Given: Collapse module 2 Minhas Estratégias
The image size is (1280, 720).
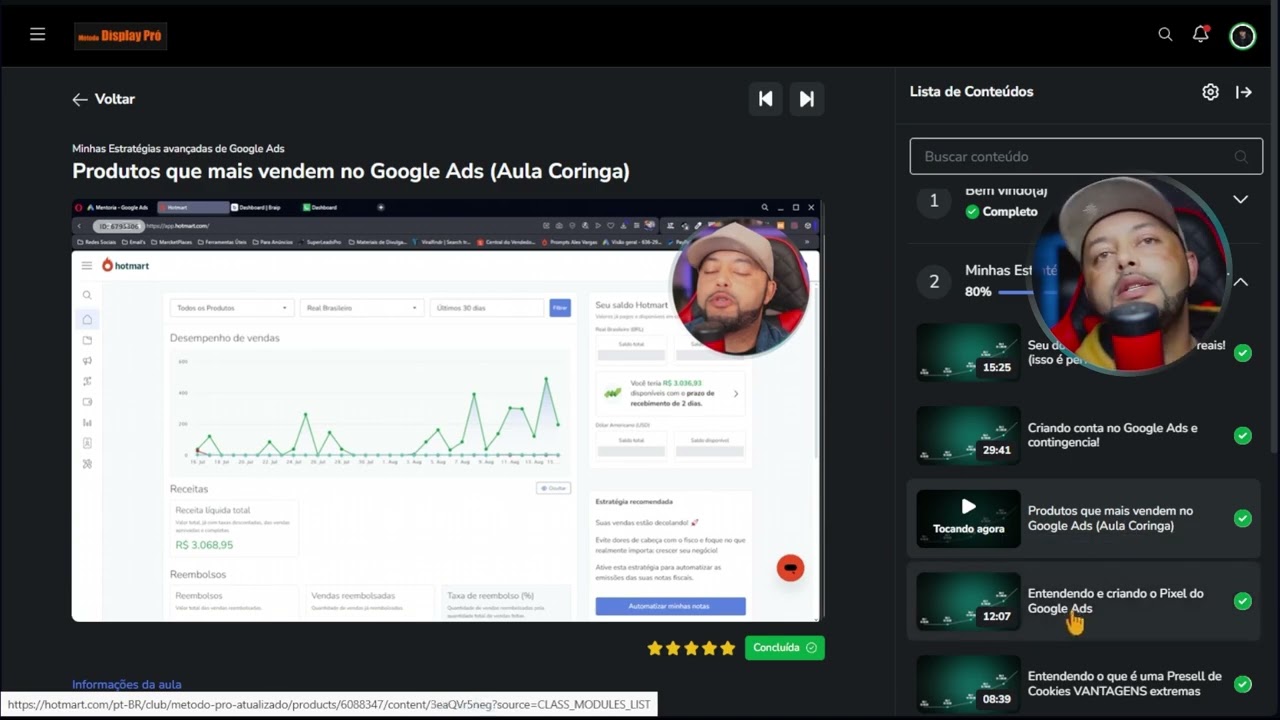Looking at the screenshot, I should point(1240,282).
